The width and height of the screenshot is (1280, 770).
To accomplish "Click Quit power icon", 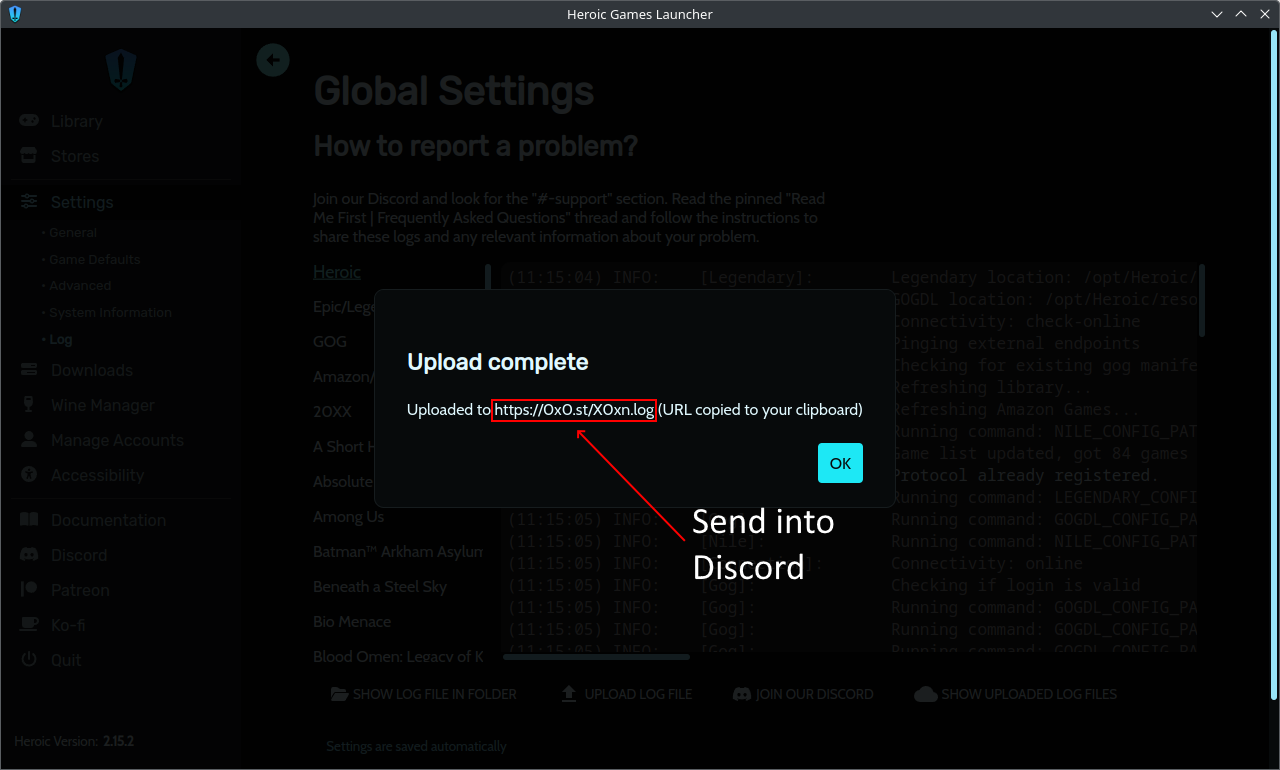I will (30, 660).
